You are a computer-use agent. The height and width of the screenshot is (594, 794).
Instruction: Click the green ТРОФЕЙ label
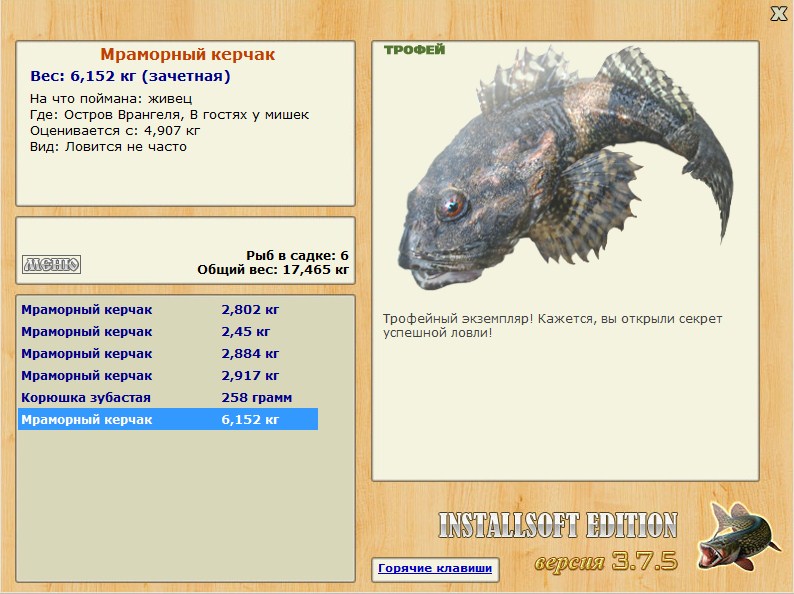tap(414, 50)
